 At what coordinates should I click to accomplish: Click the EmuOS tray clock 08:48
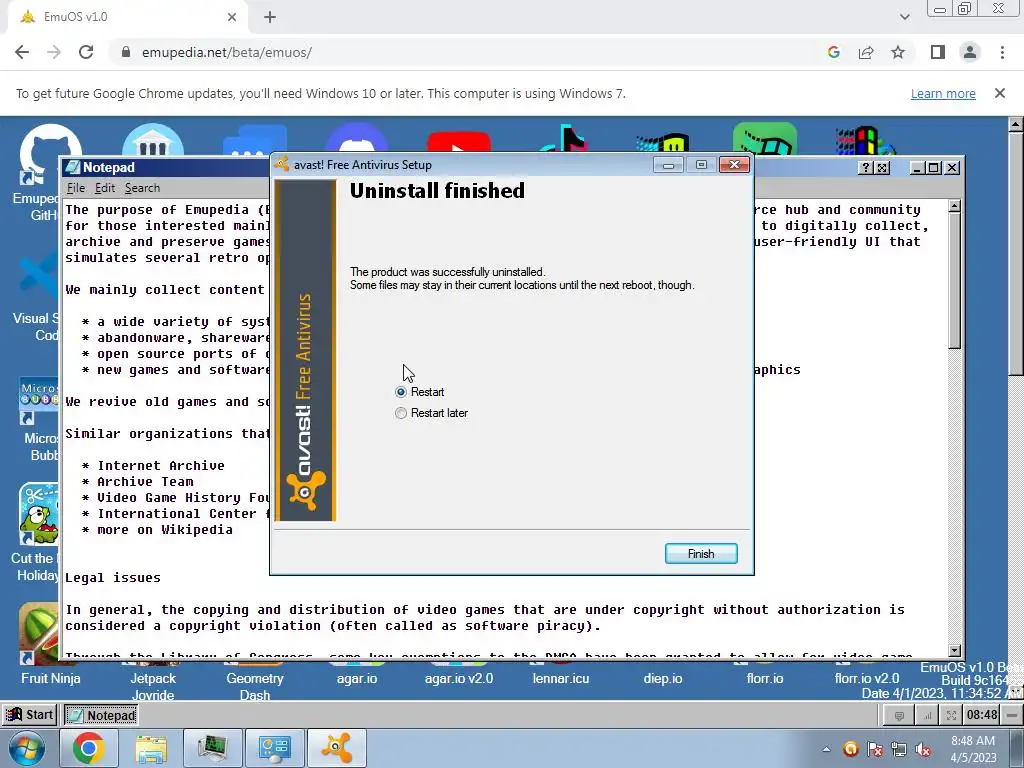pyautogui.click(x=982, y=715)
